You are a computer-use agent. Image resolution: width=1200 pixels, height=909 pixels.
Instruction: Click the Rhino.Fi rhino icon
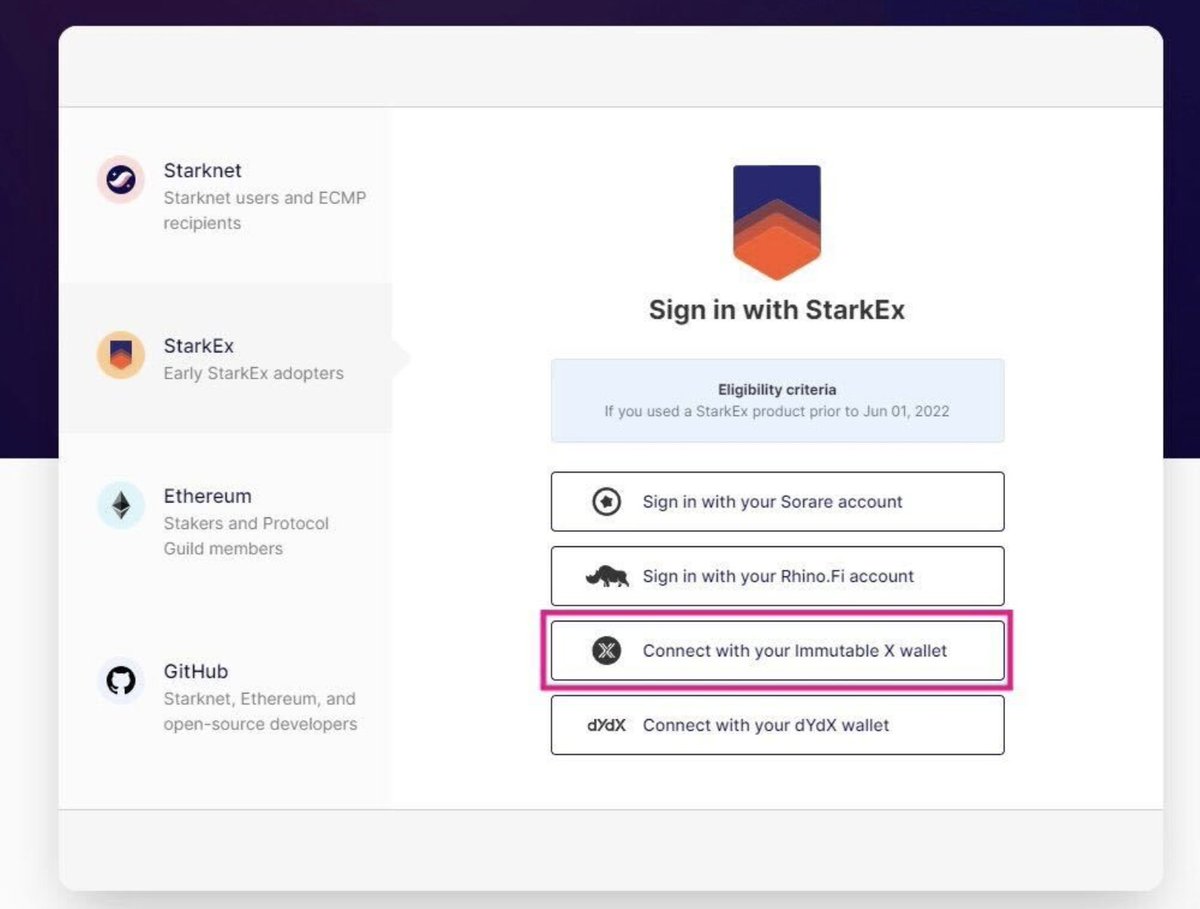tap(607, 577)
